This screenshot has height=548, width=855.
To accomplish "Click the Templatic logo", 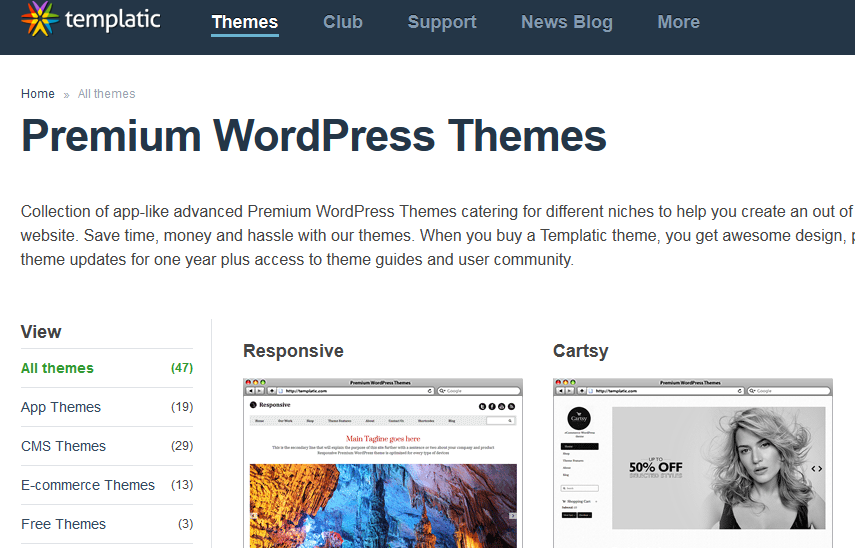I will coord(90,19).
